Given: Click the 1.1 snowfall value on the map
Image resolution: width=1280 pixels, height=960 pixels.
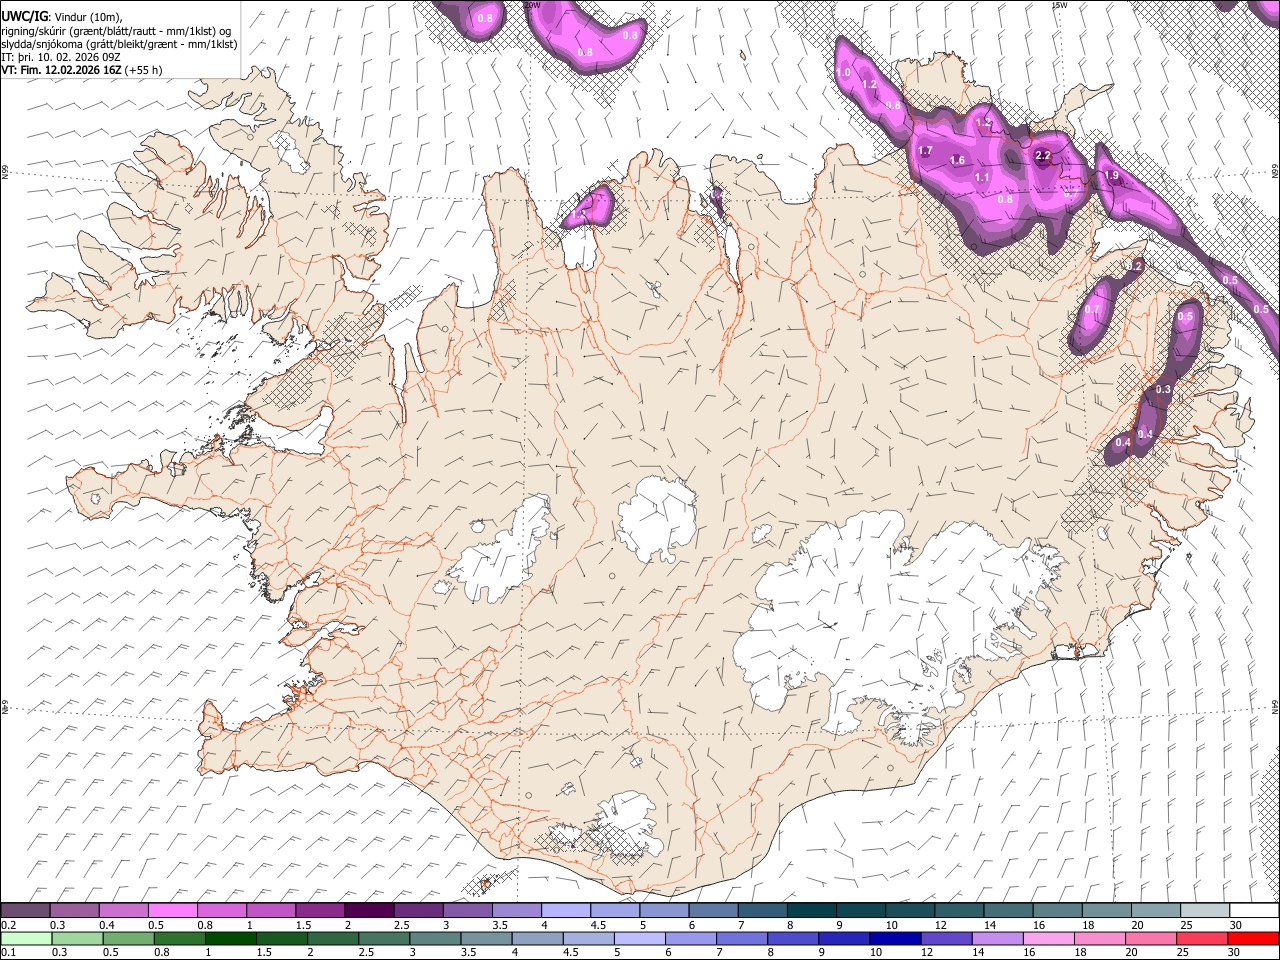Looking at the screenshot, I should (x=982, y=178).
